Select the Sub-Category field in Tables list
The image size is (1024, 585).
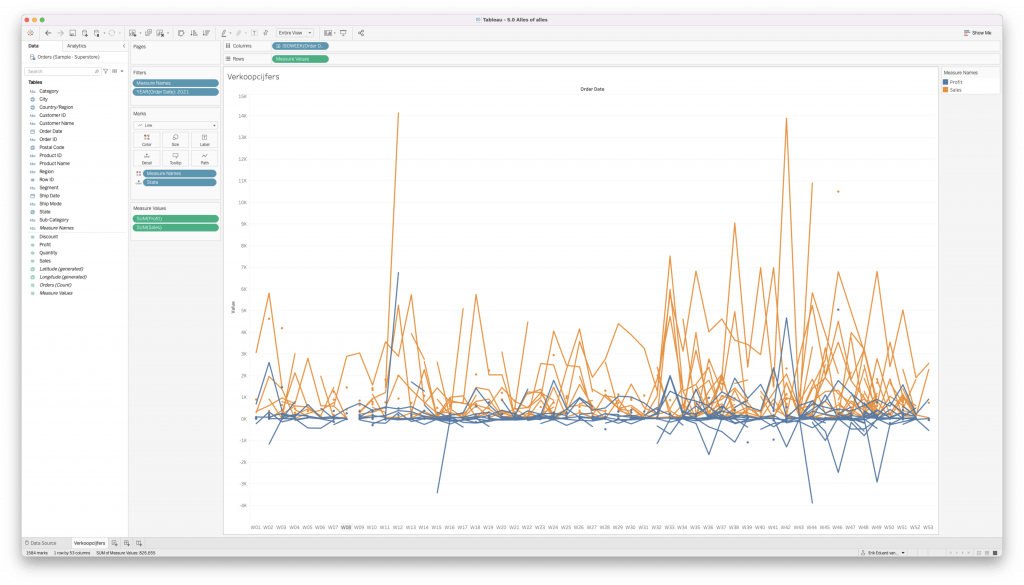[53, 219]
